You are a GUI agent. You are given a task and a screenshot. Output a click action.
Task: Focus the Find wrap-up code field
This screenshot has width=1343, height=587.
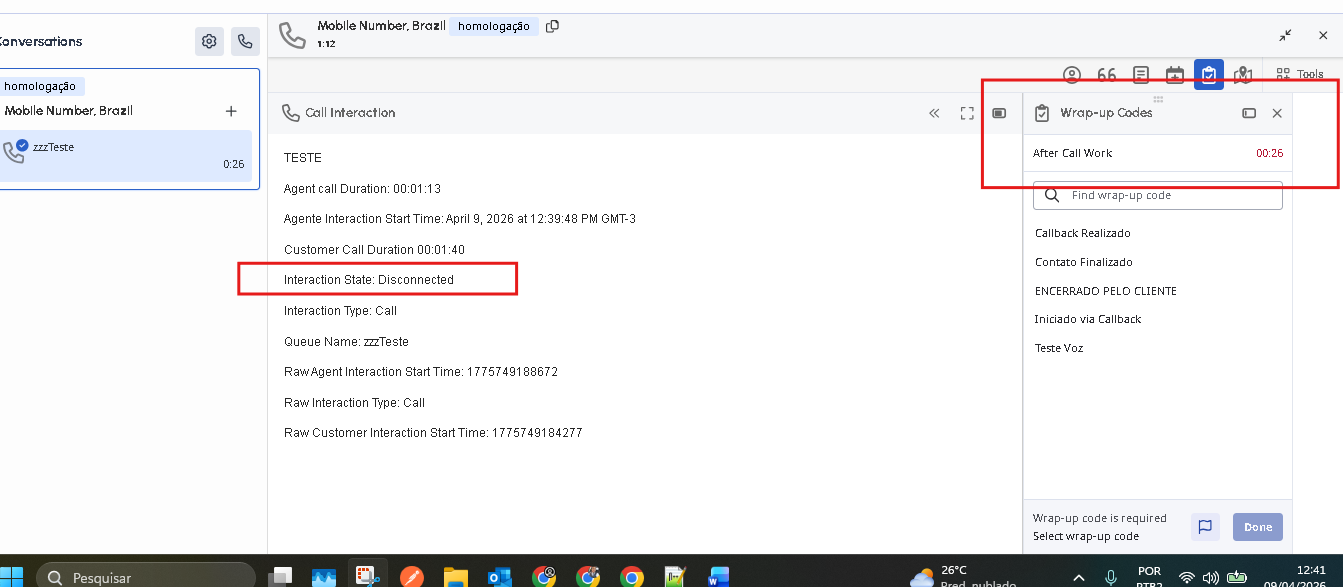[1158, 195]
